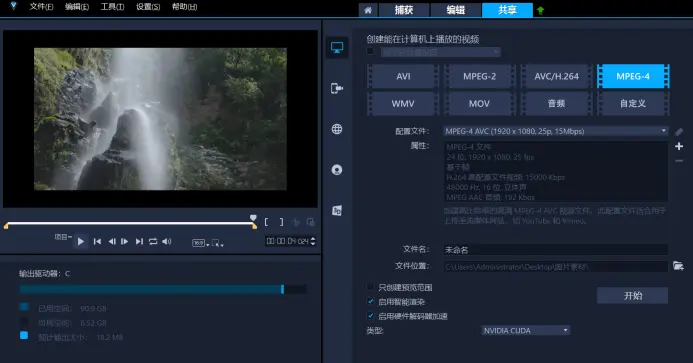Click the VideoStudio logo icon
This screenshot has width=693, height=363.
click(13, 6)
